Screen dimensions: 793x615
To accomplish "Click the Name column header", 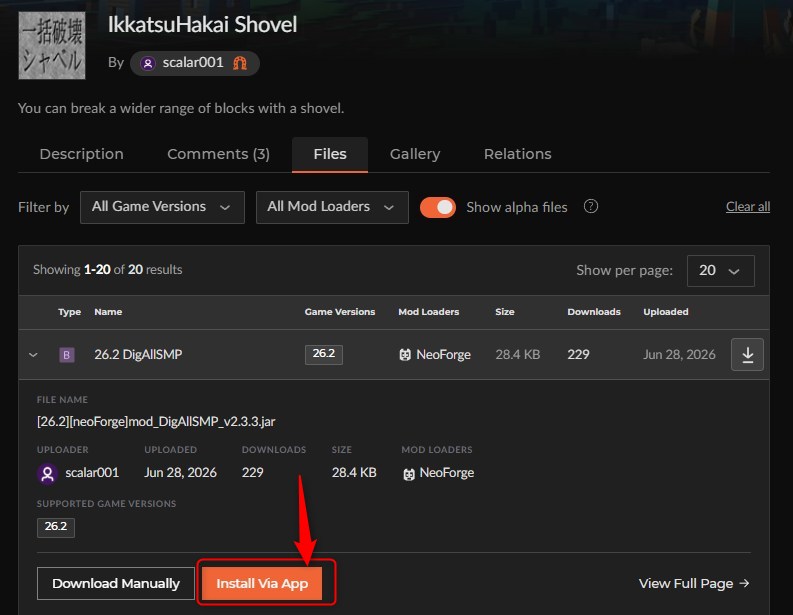I will [x=108, y=312].
